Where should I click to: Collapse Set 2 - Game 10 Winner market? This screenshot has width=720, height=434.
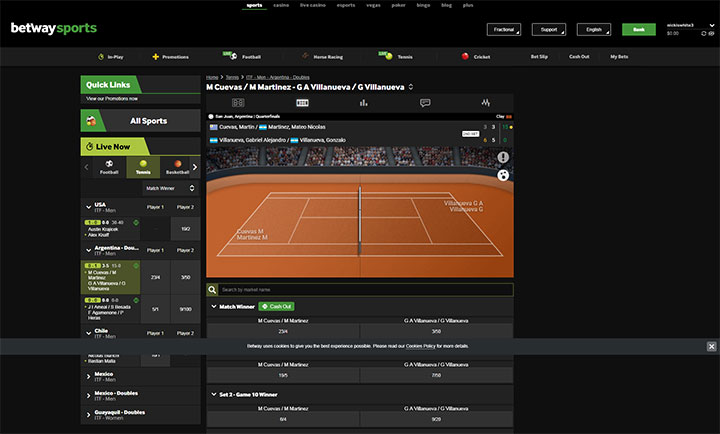point(214,394)
